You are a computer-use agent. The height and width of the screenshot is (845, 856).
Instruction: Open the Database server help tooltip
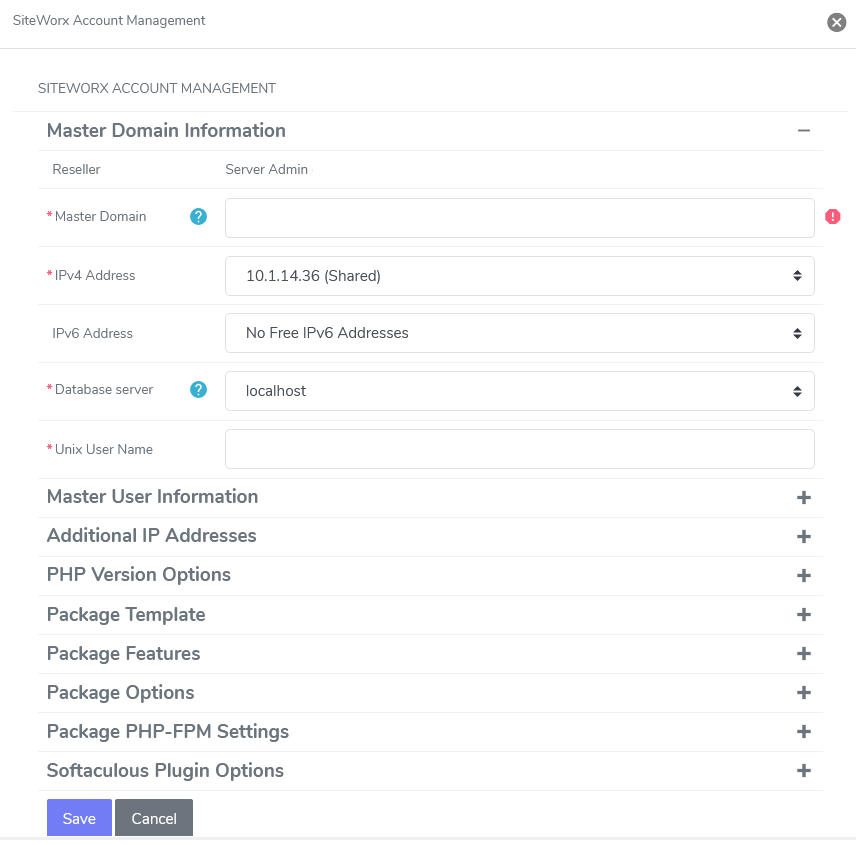[x=198, y=390]
